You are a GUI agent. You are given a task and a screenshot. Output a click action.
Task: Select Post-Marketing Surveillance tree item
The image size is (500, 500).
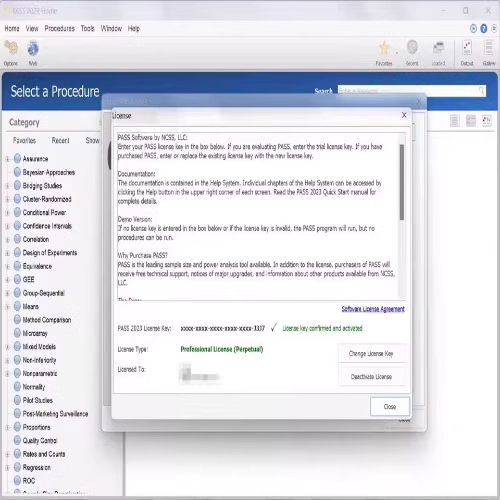click(x=55, y=414)
